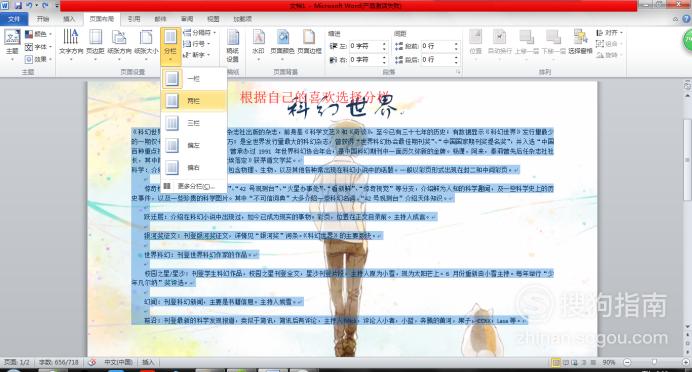The height and width of the screenshot is (372, 692).
Task: Click 中文(中国) language button in status bar
Action: (x=118, y=362)
